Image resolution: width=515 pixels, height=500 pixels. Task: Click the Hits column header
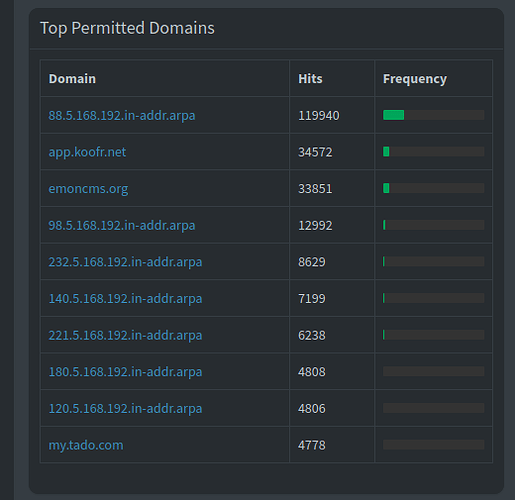310,79
